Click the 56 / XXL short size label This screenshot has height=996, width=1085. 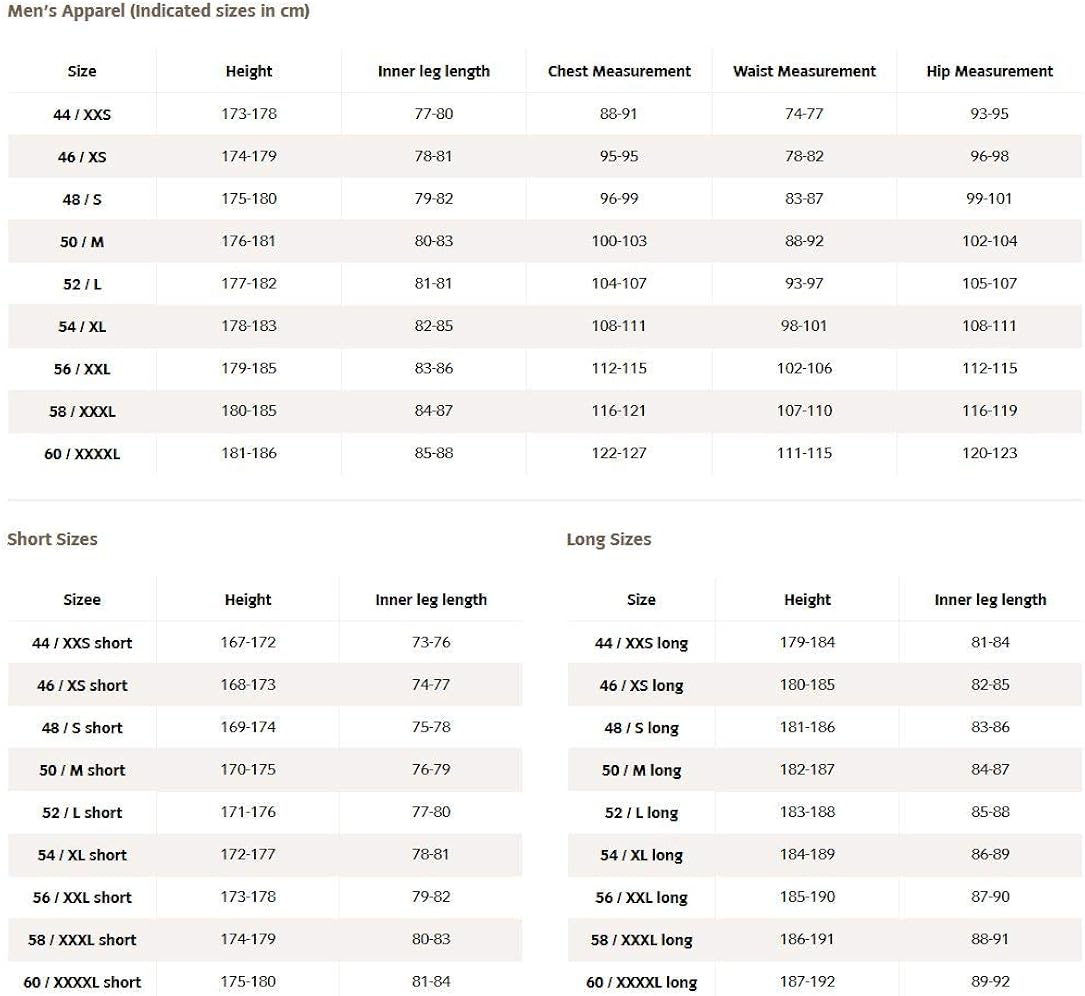point(82,898)
